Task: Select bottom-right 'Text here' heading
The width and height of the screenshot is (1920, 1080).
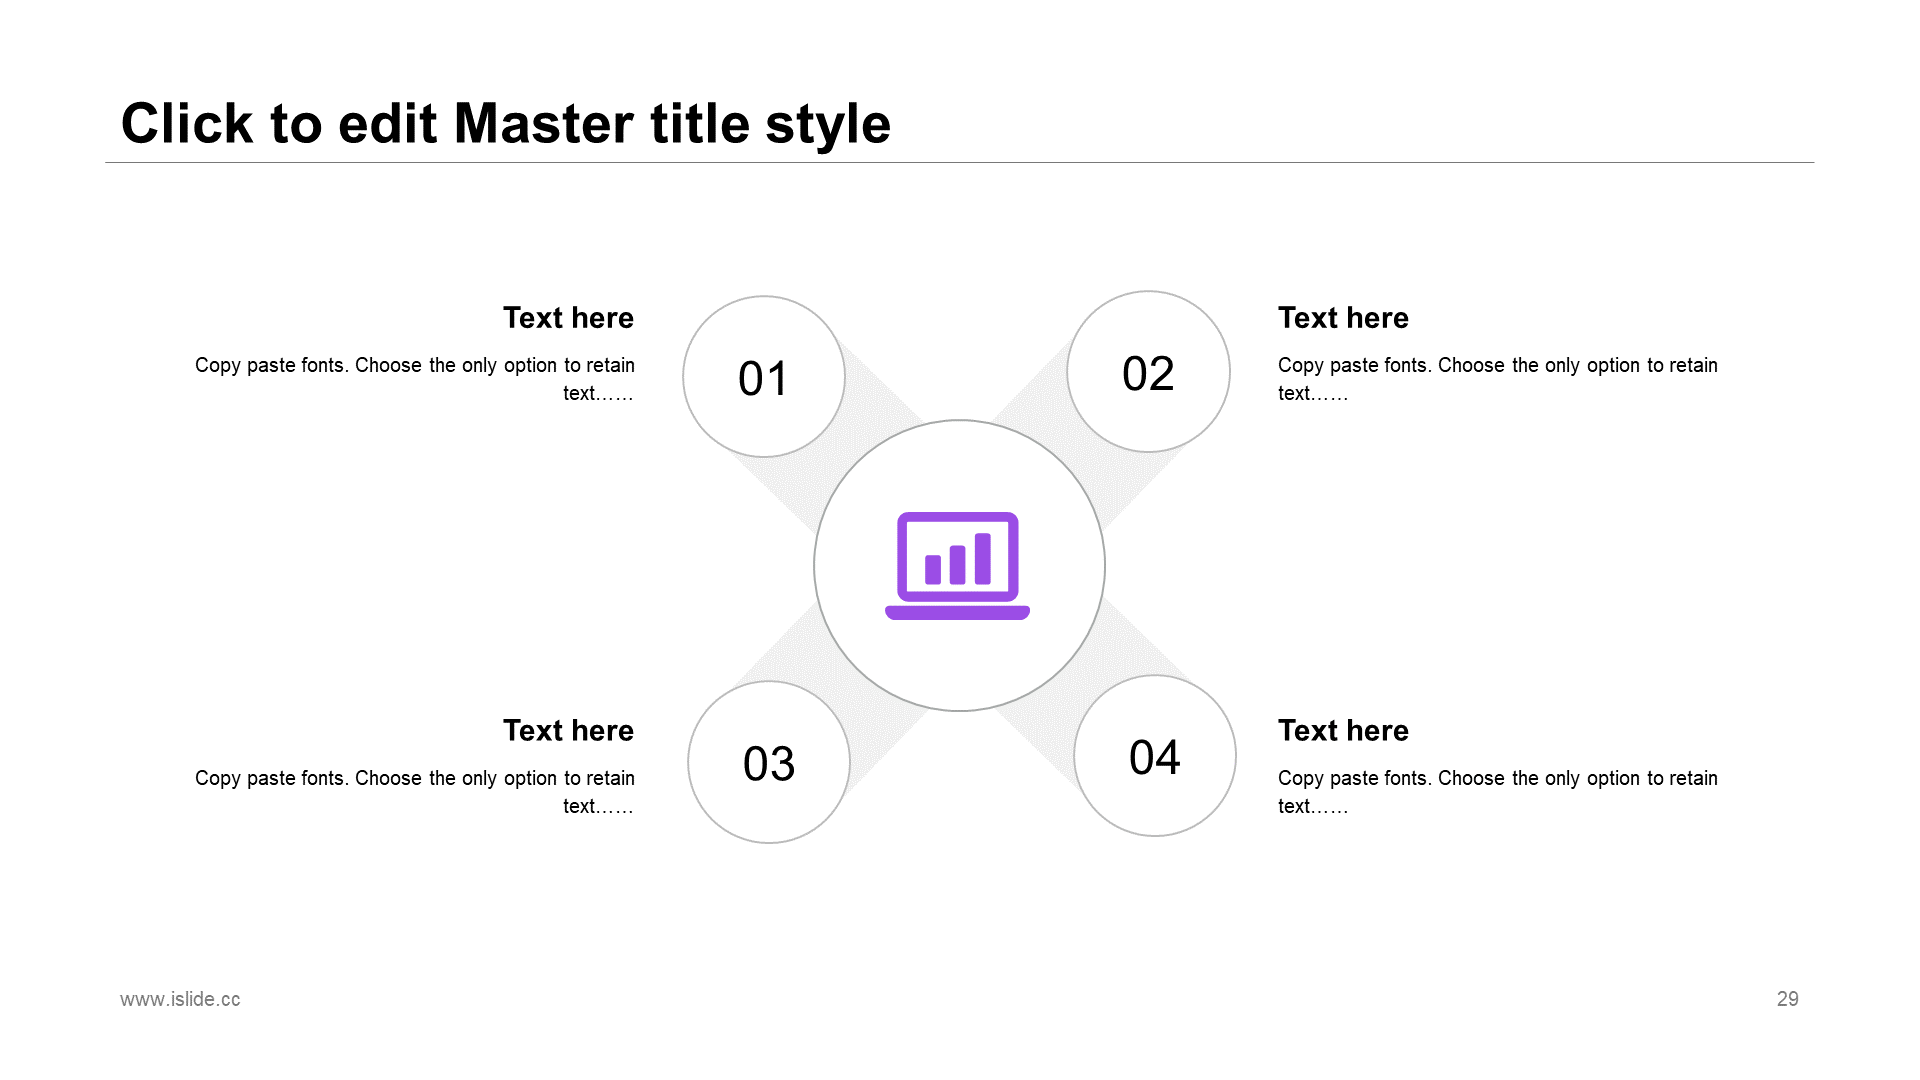Action: (x=1343, y=731)
